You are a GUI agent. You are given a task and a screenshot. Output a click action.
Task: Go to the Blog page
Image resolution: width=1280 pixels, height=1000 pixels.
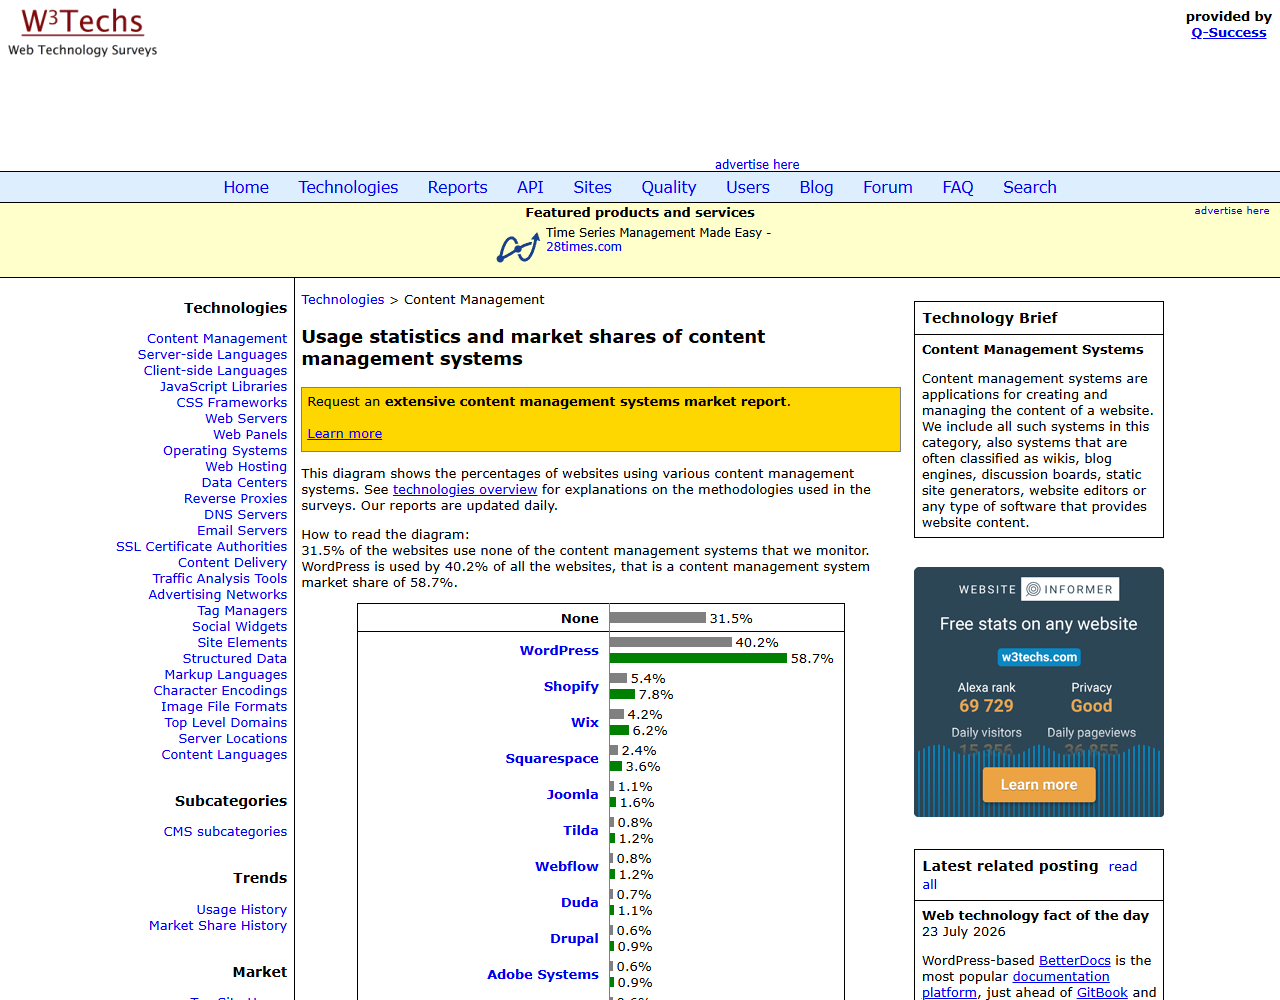click(816, 187)
